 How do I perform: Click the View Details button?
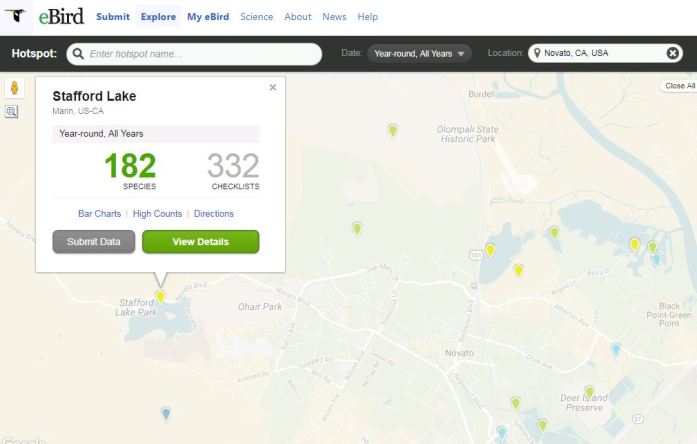(200, 242)
